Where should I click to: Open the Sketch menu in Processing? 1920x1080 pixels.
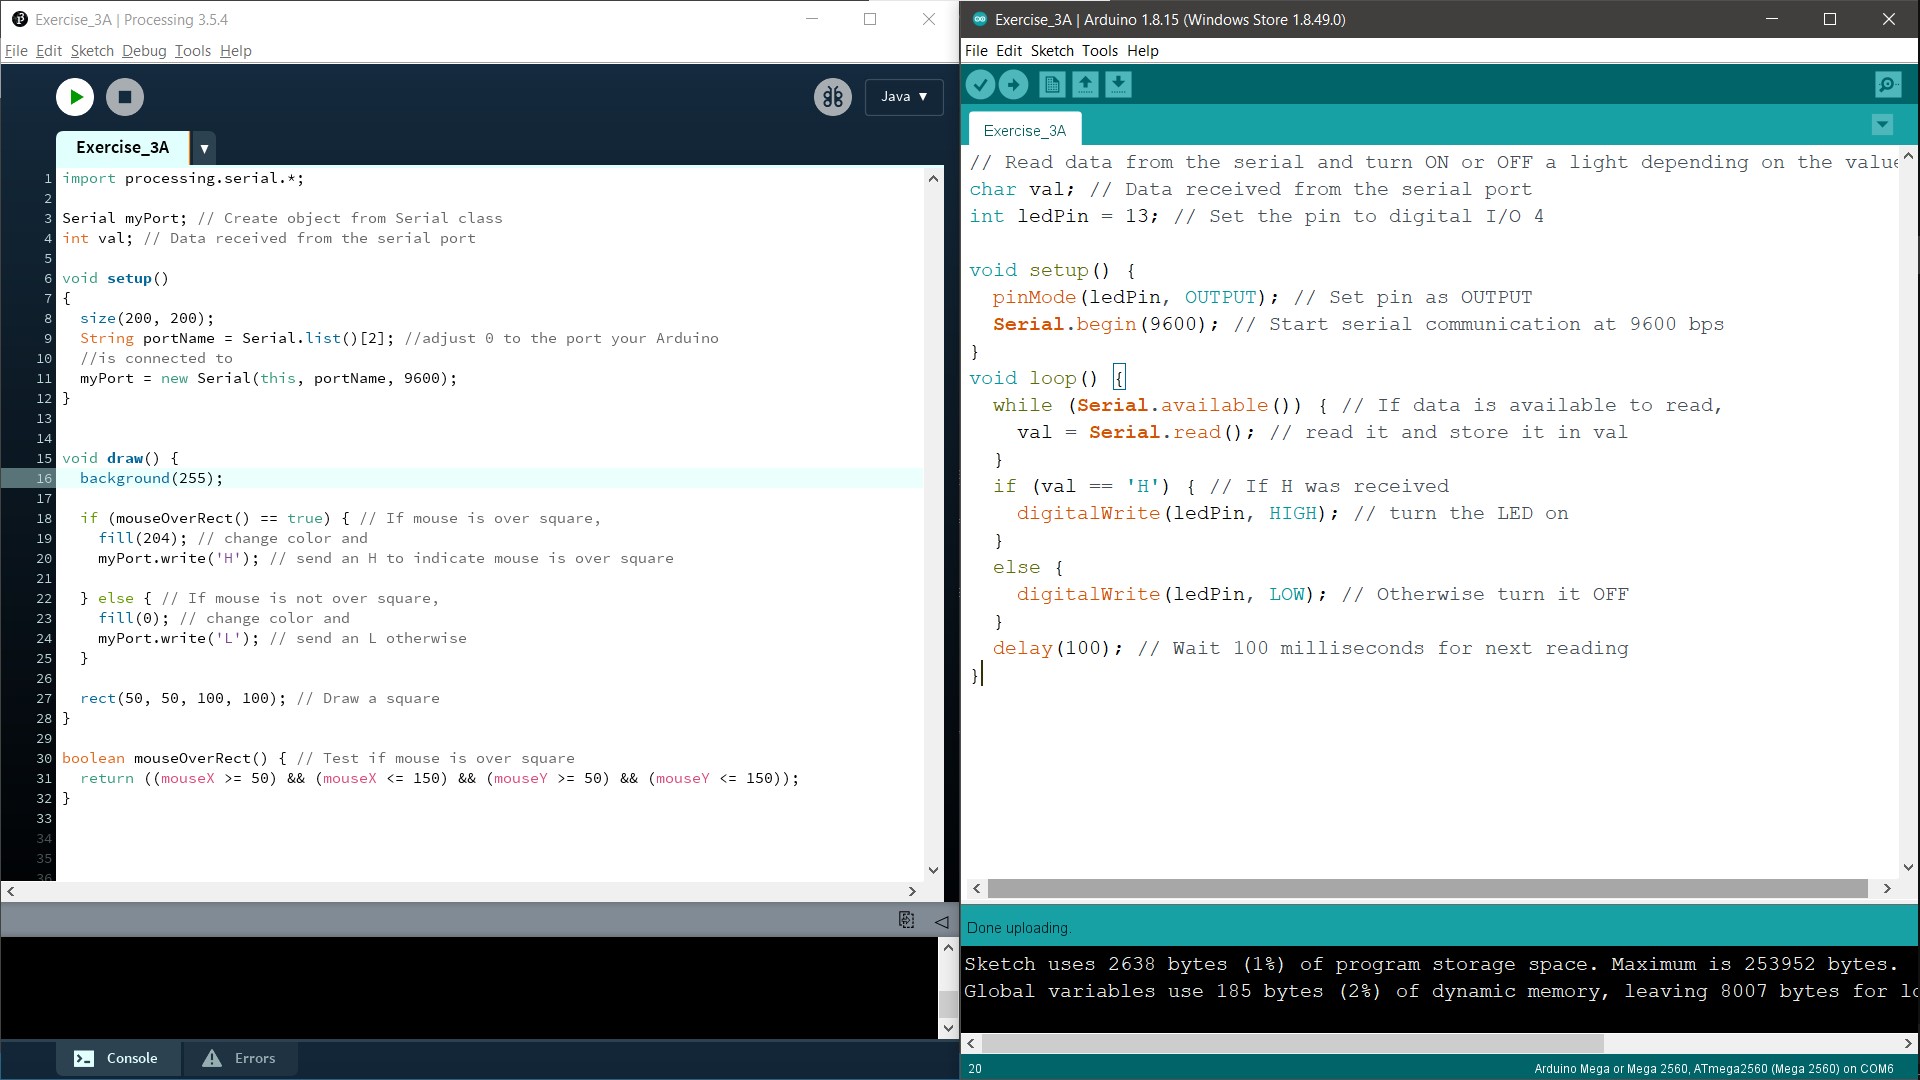[x=92, y=51]
